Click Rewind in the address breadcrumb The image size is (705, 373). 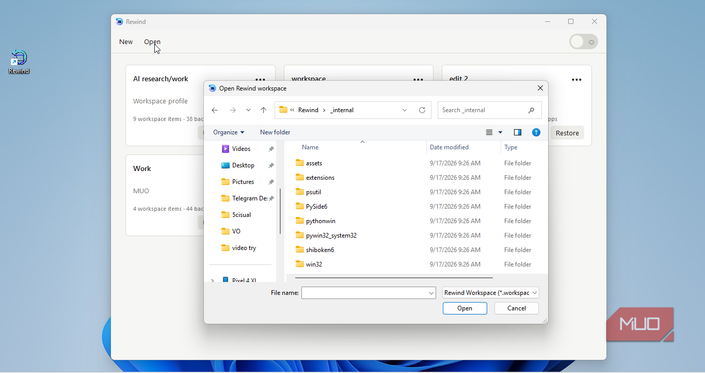pos(308,110)
